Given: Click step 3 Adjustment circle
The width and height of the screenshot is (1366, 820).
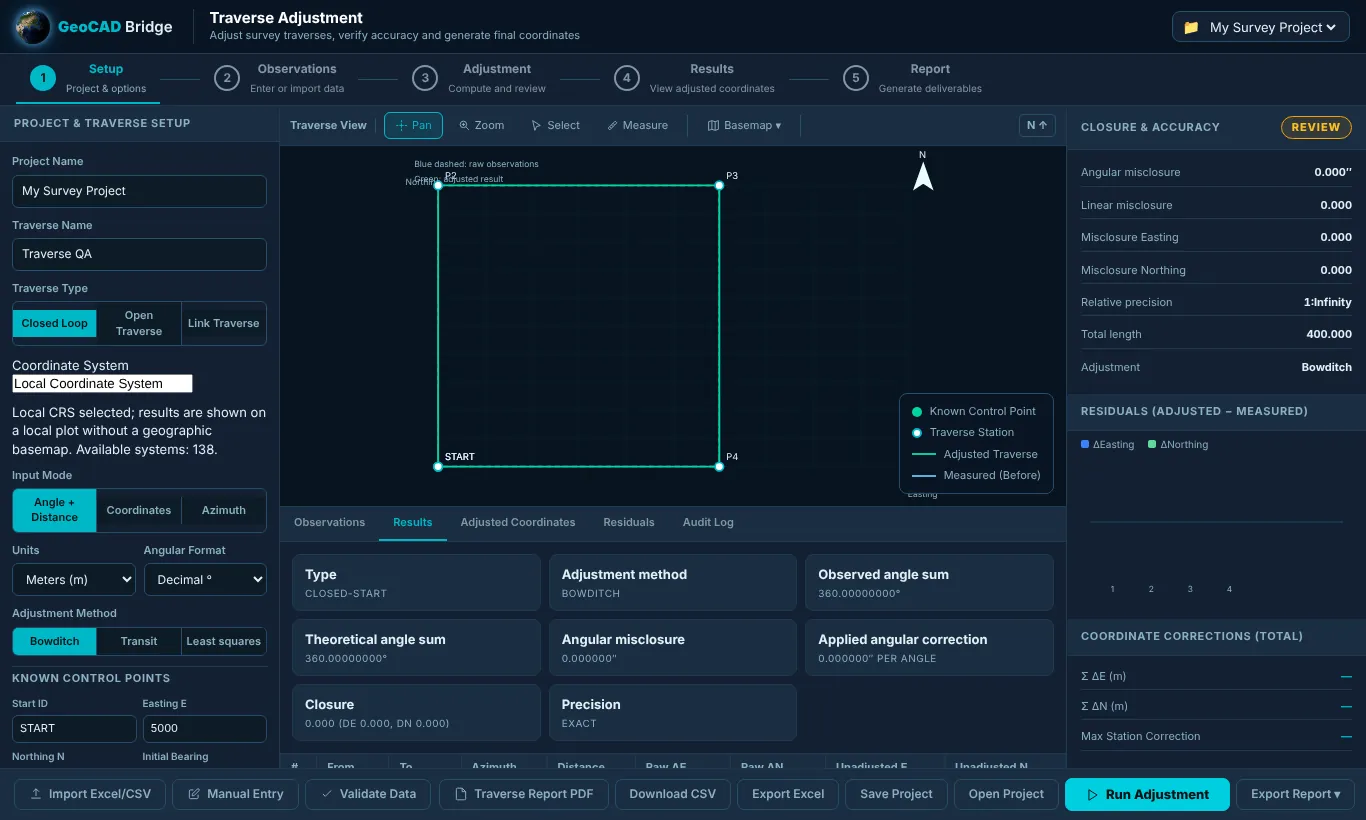Looking at the screenshot, I should (x=425, y=78).
